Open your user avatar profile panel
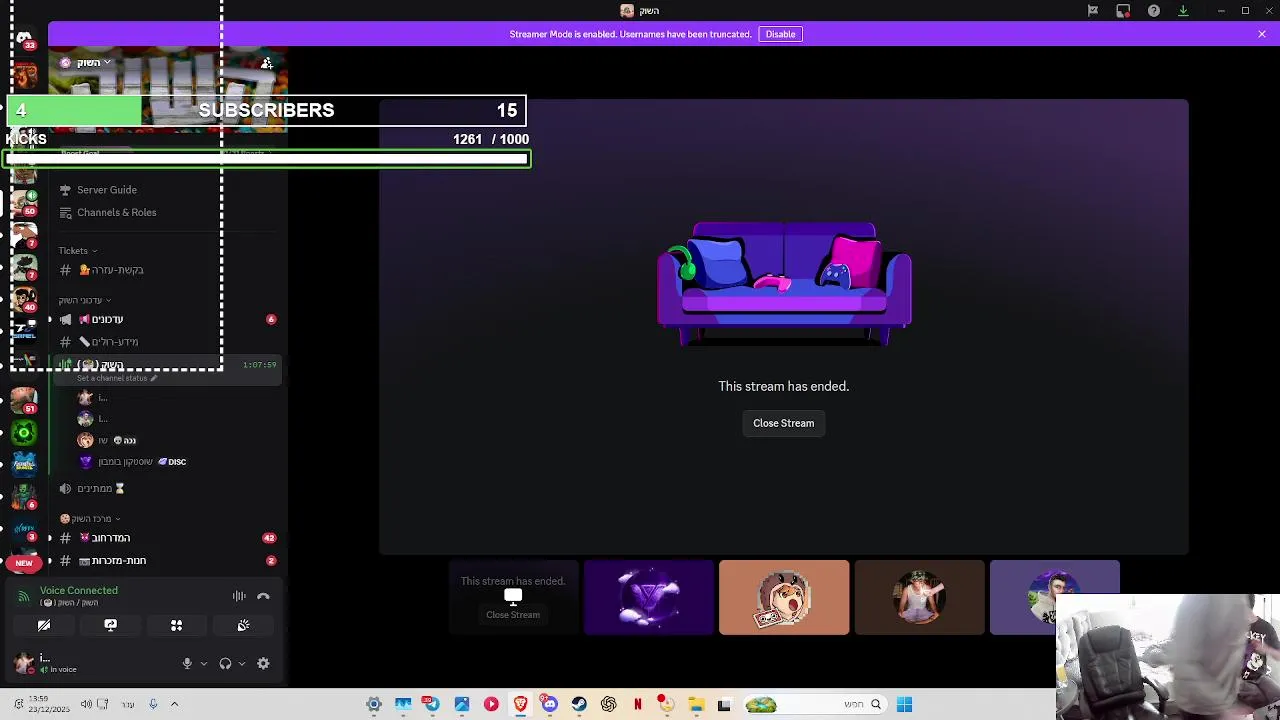 click(24, 663)
